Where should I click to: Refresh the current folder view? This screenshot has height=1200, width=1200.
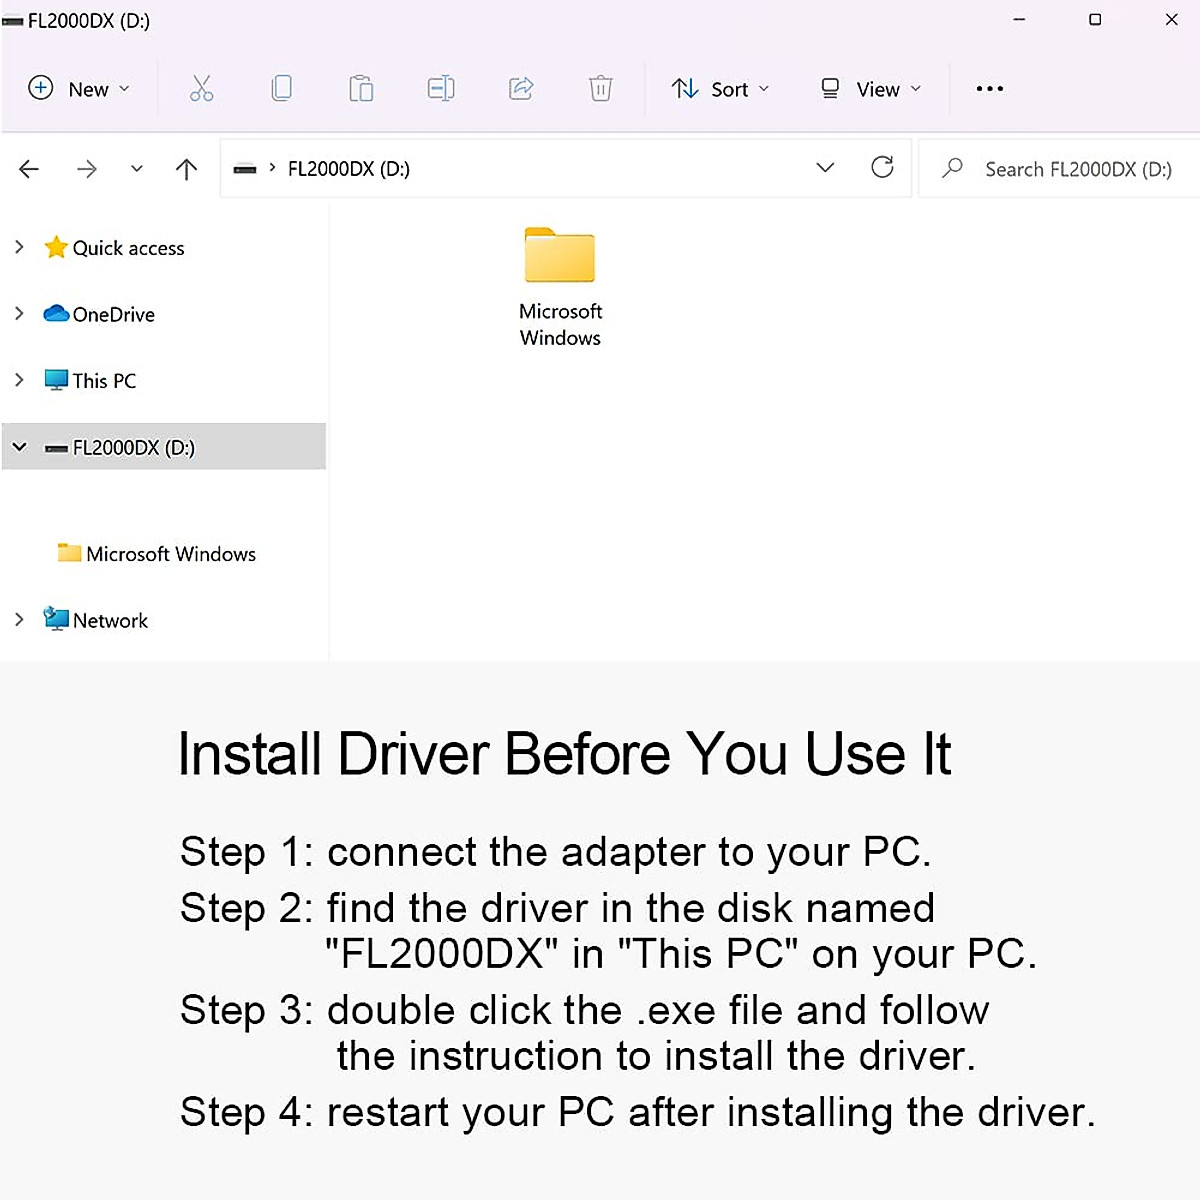(x=882, y=167)
